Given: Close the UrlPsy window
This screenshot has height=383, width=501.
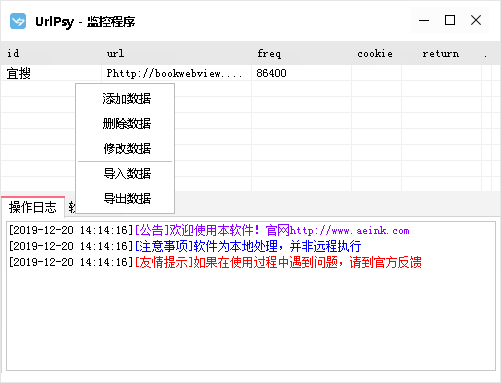Looking at the screenshot, I should click(x=476, y=20).
